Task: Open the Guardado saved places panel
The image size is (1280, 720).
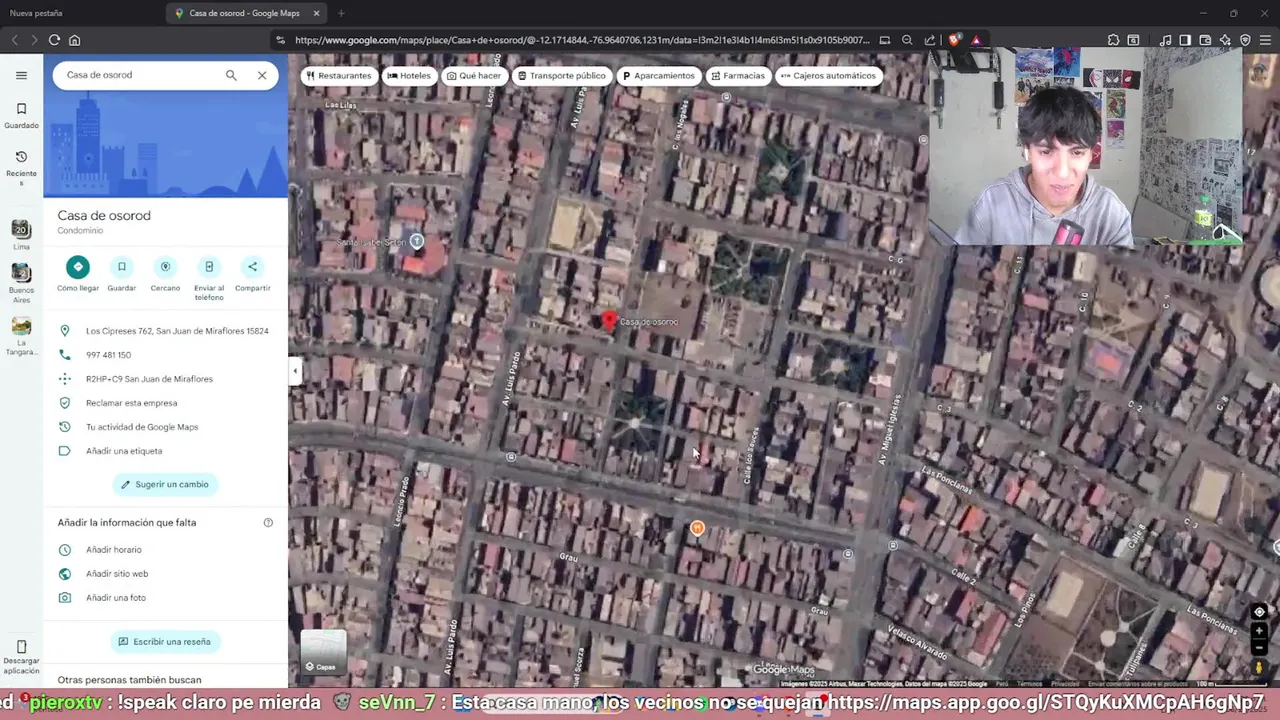Action: (21, 115)
